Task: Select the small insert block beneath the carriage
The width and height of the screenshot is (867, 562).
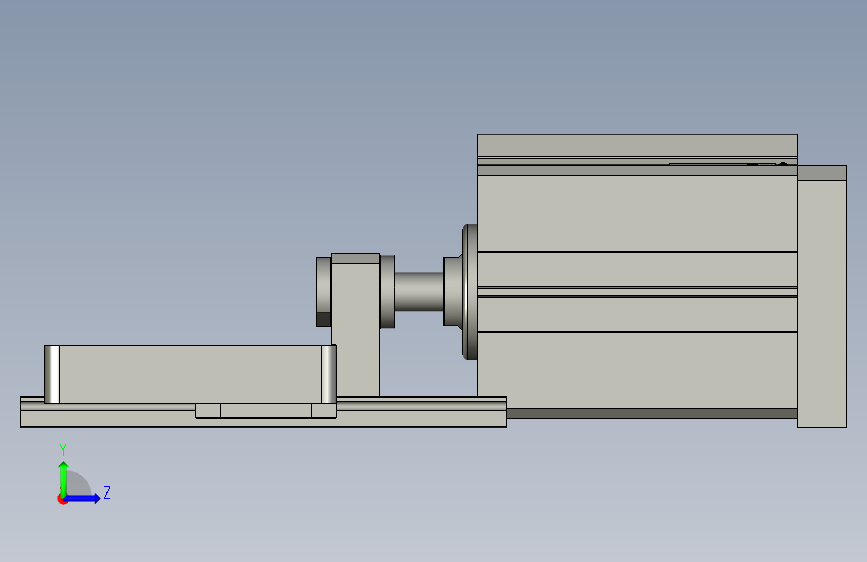Action: pyautogui.click(x=265, y=410)
